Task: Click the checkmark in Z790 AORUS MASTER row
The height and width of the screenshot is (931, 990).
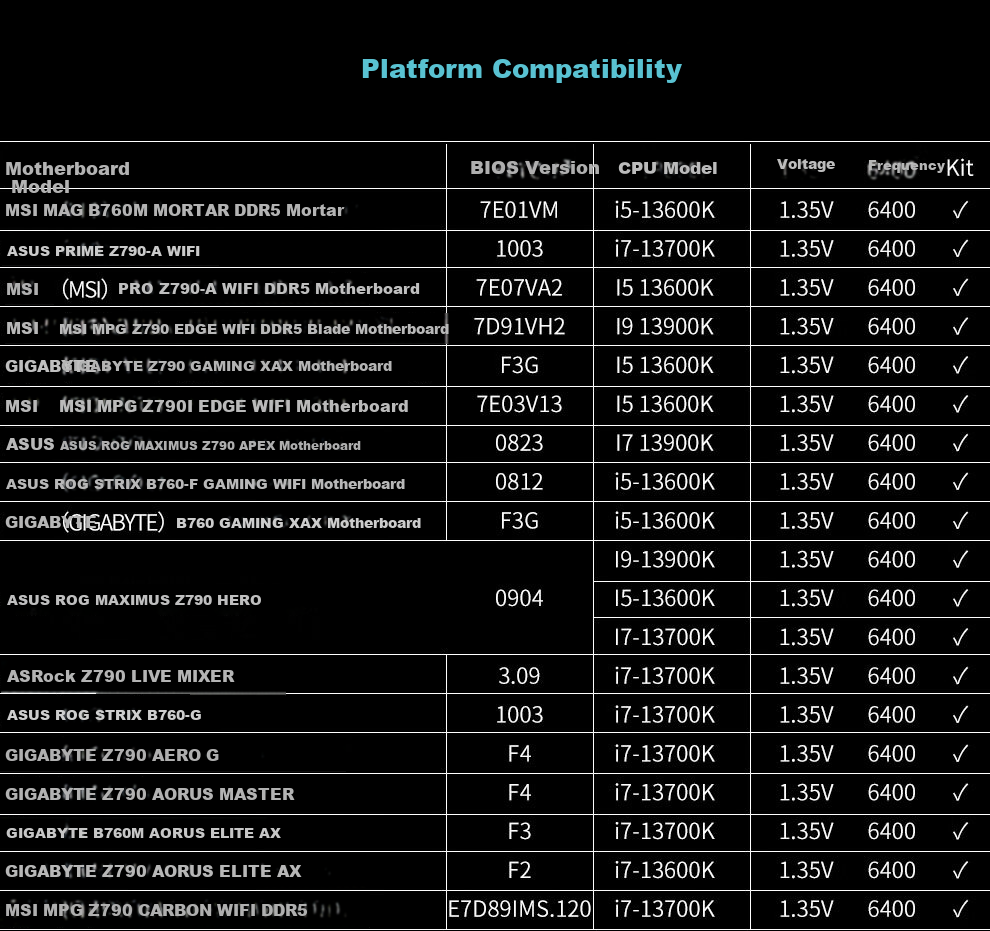Action: coord(960,793)
